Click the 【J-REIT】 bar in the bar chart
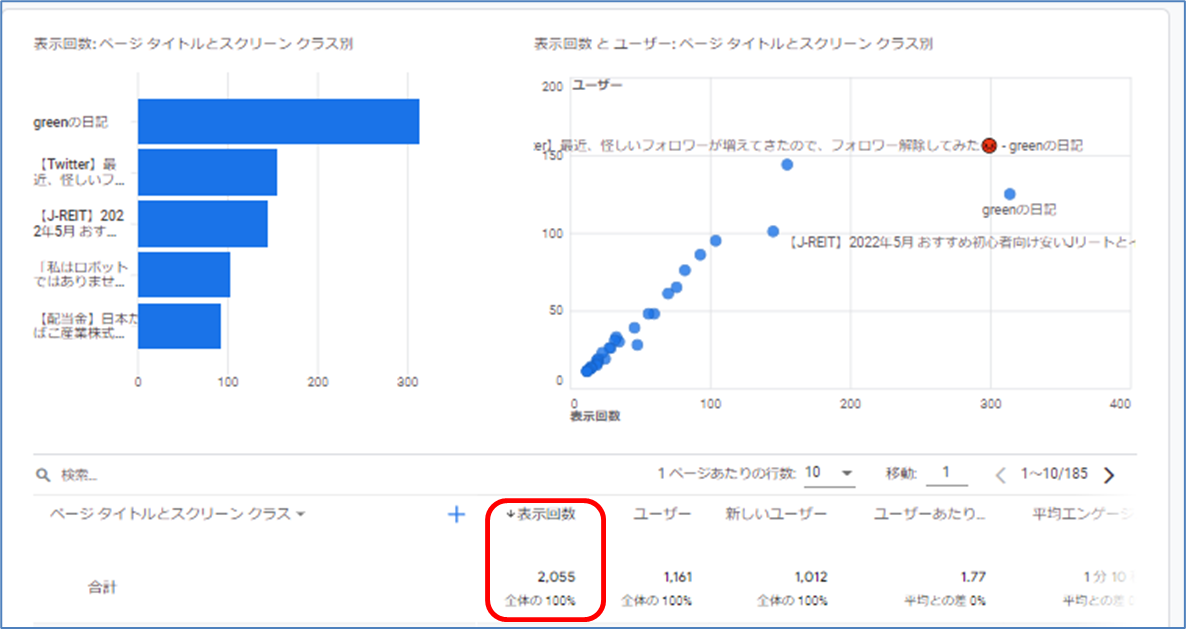This screenshot has height=629, width=1186. (x=203, y=224)
